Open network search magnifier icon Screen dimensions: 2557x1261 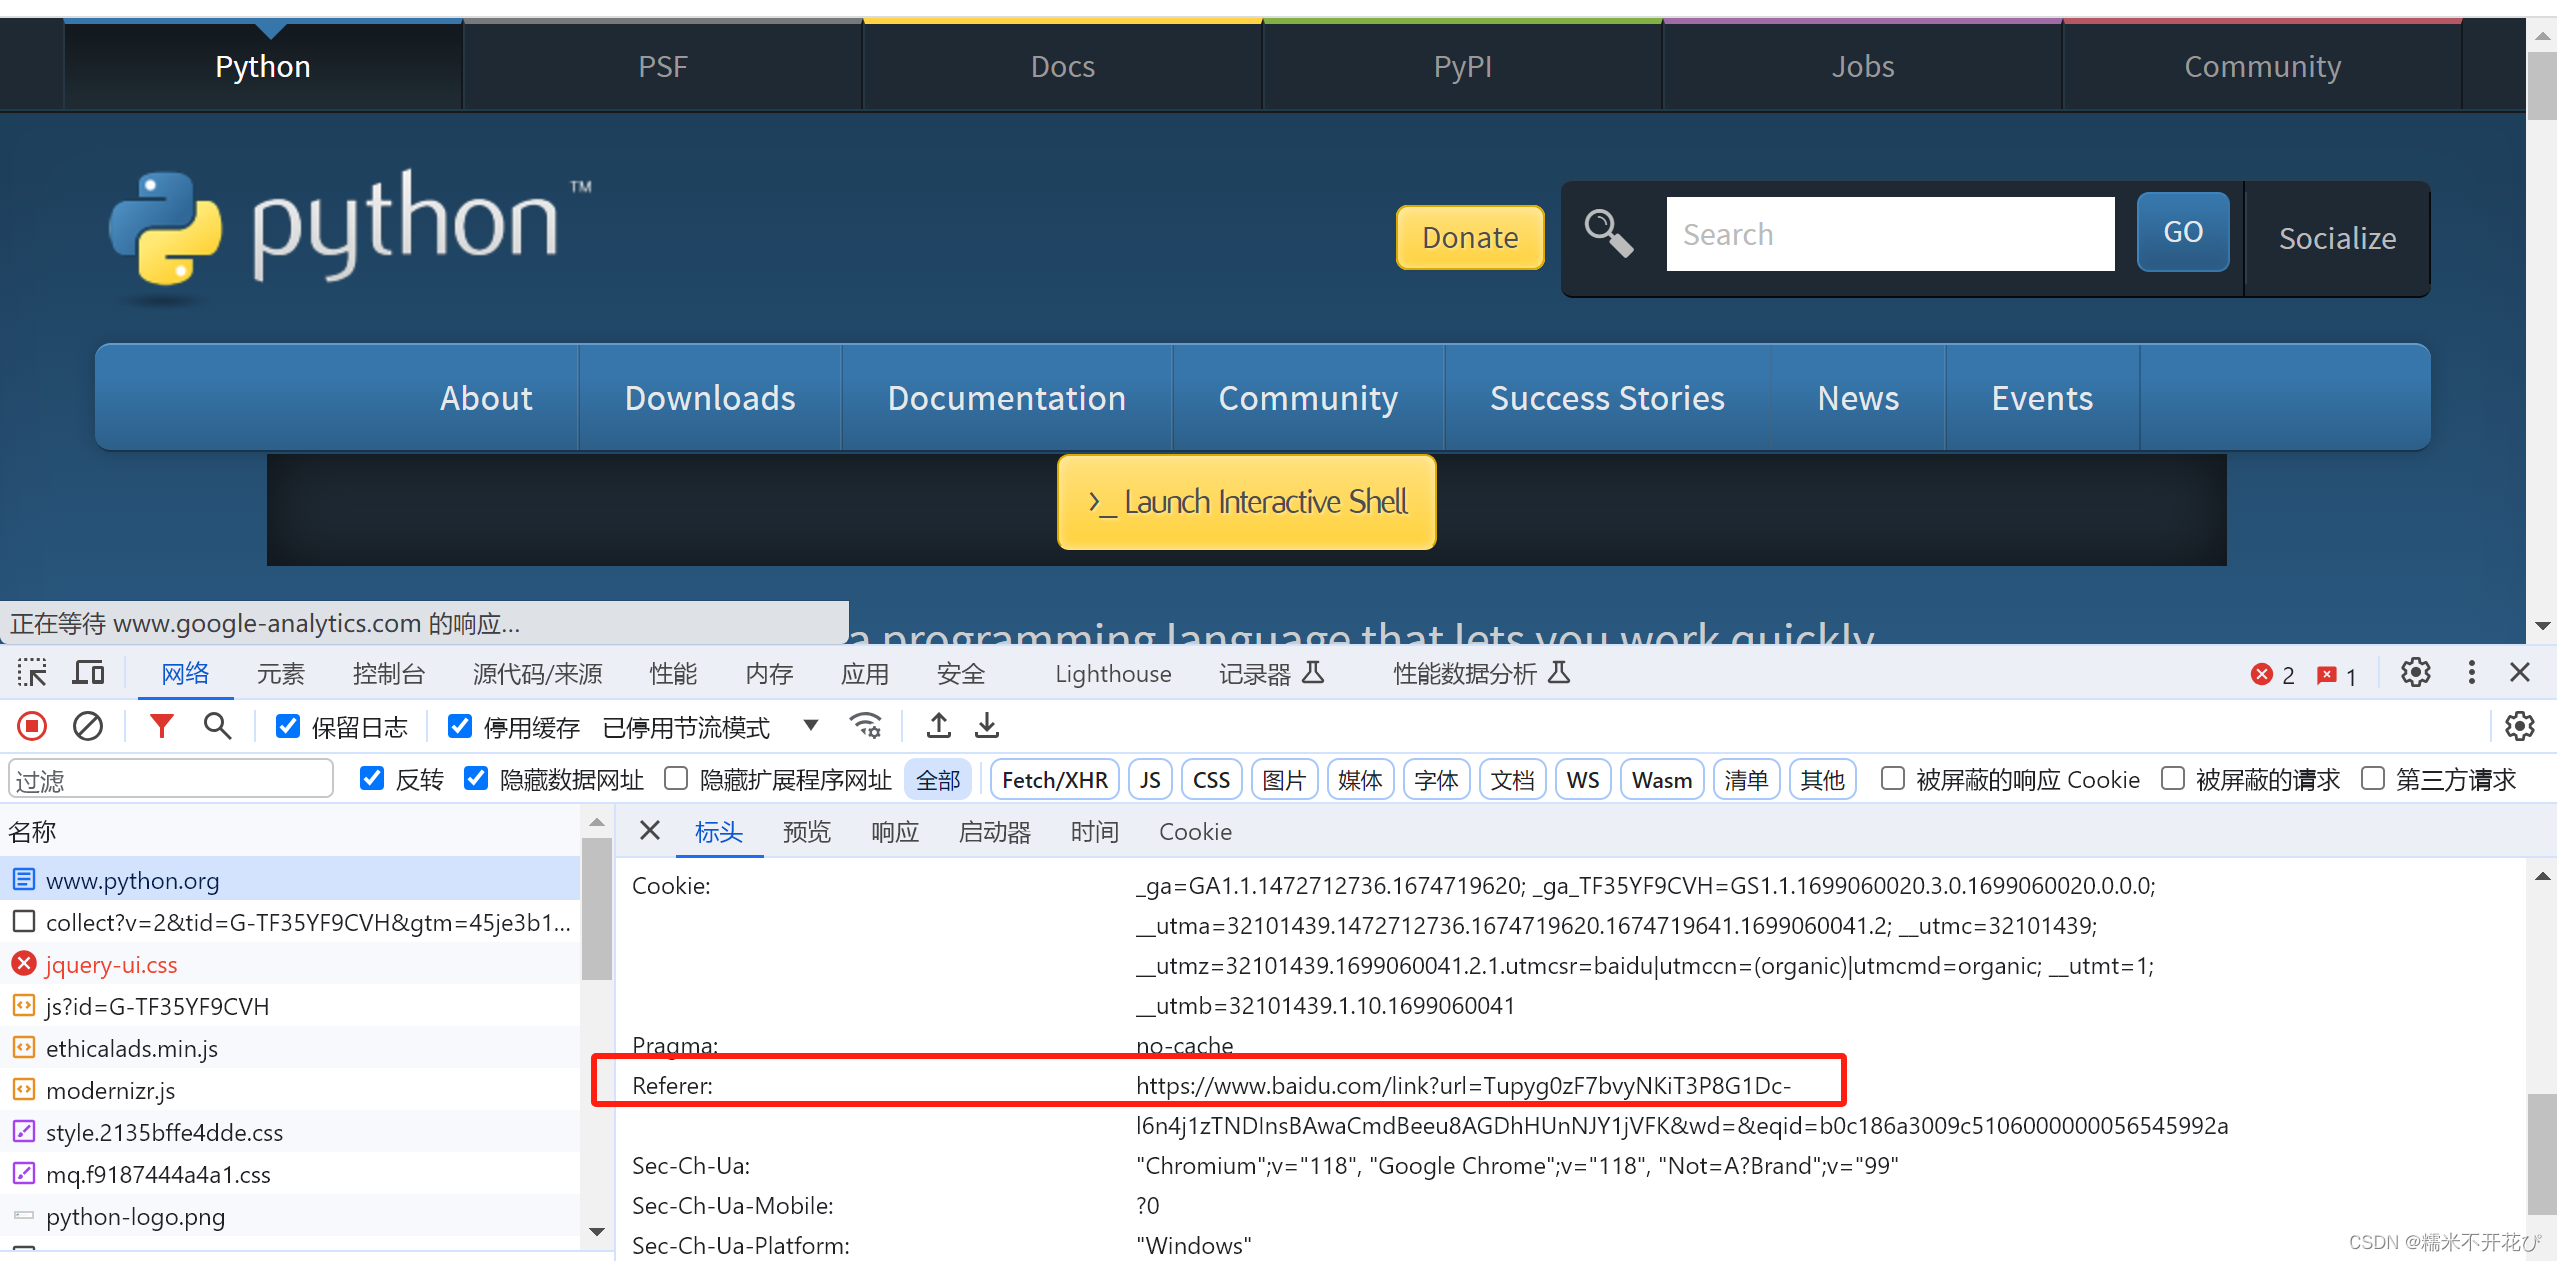point(217,726)
